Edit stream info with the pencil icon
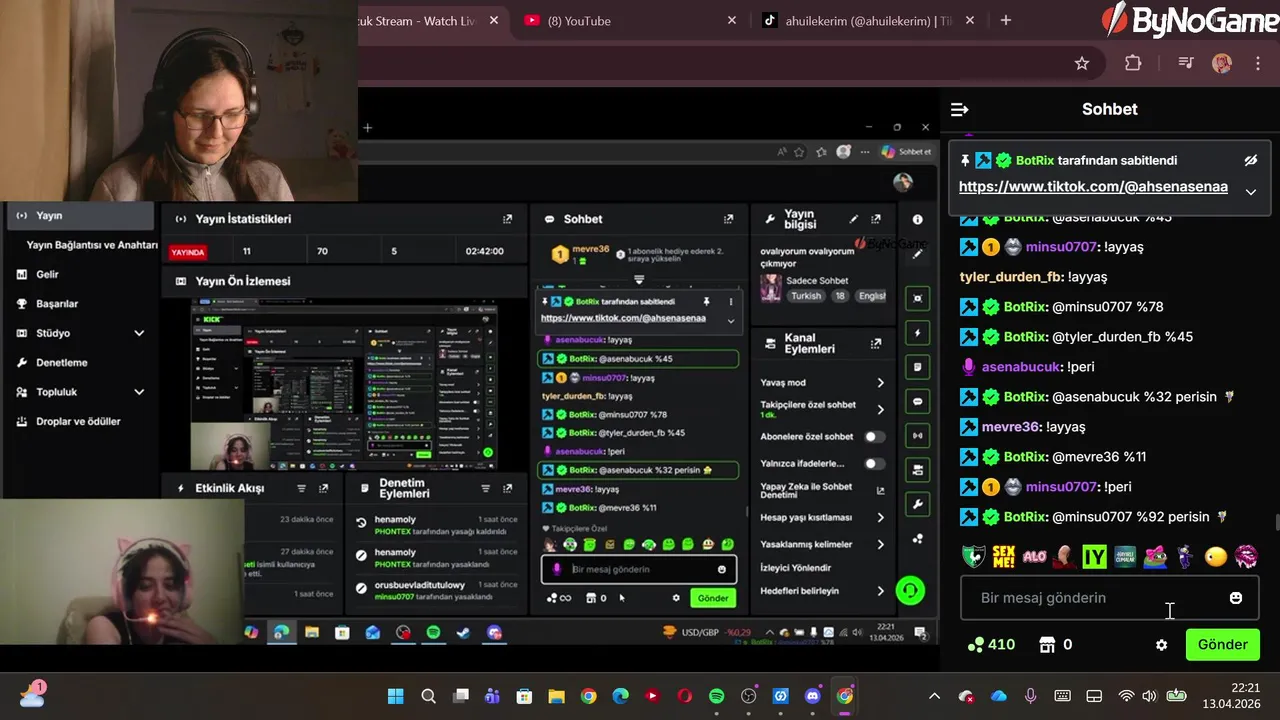Screen dimensions: 1280x720 853,219
